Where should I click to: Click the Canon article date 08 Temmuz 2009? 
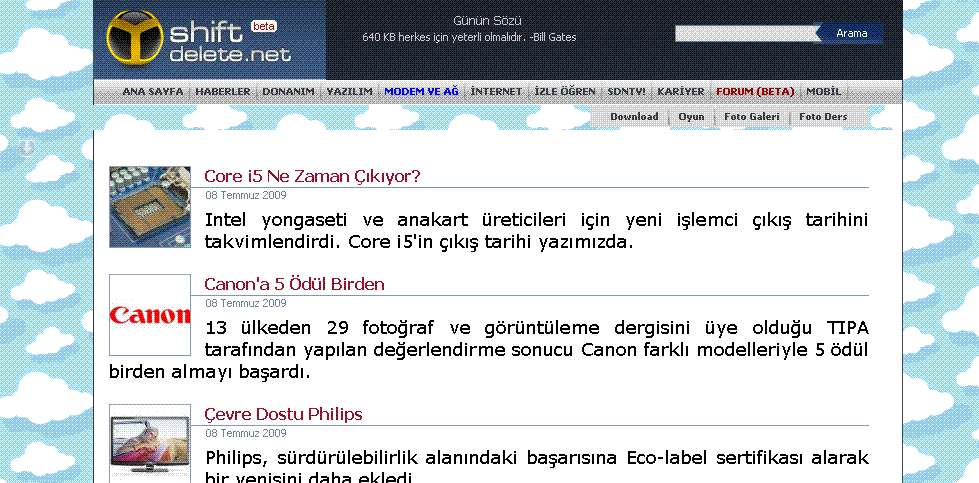coord(246,303)
